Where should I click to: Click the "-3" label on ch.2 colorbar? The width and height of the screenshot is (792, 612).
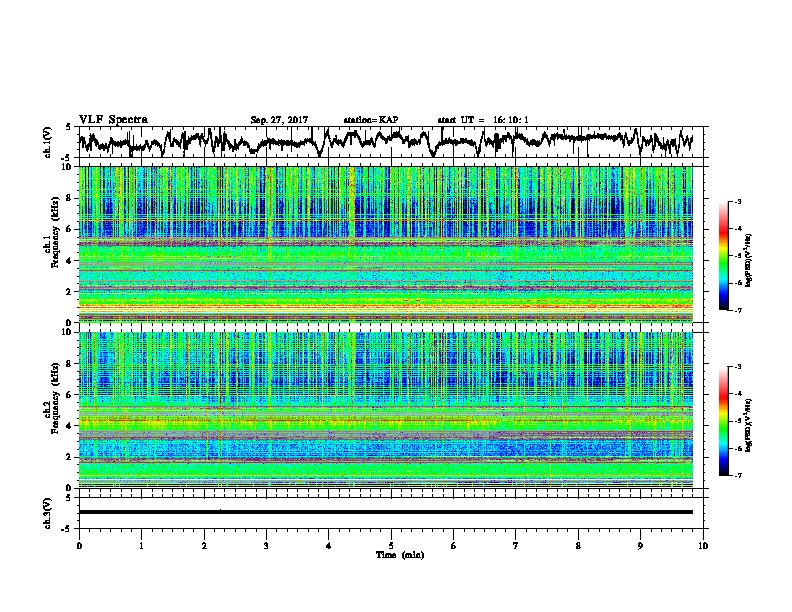click(x=737, y=367)
